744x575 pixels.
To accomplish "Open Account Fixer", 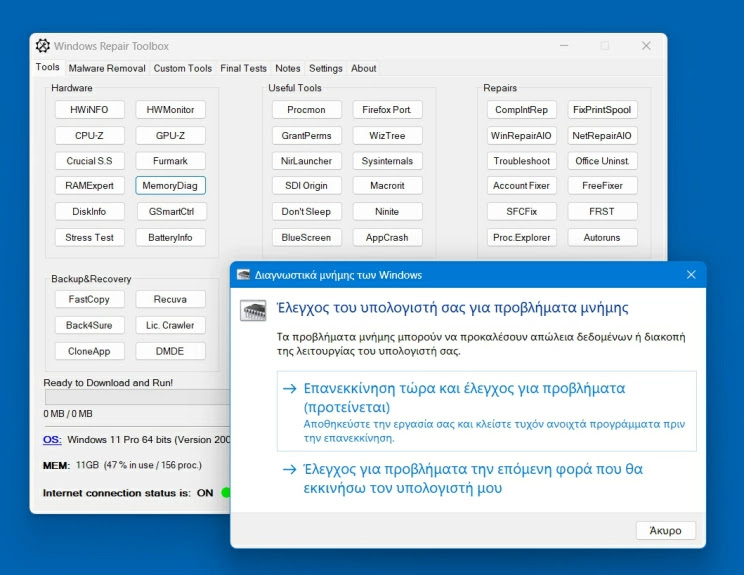I will pos(521,185).
